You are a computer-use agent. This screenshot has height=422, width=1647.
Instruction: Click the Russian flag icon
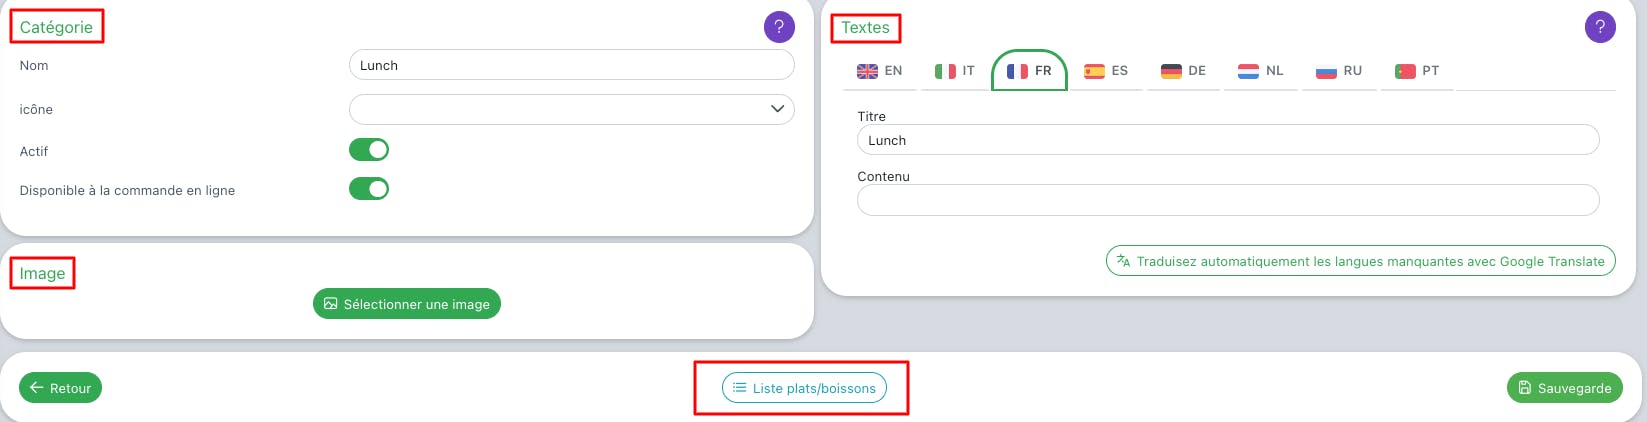point(1326,71)
